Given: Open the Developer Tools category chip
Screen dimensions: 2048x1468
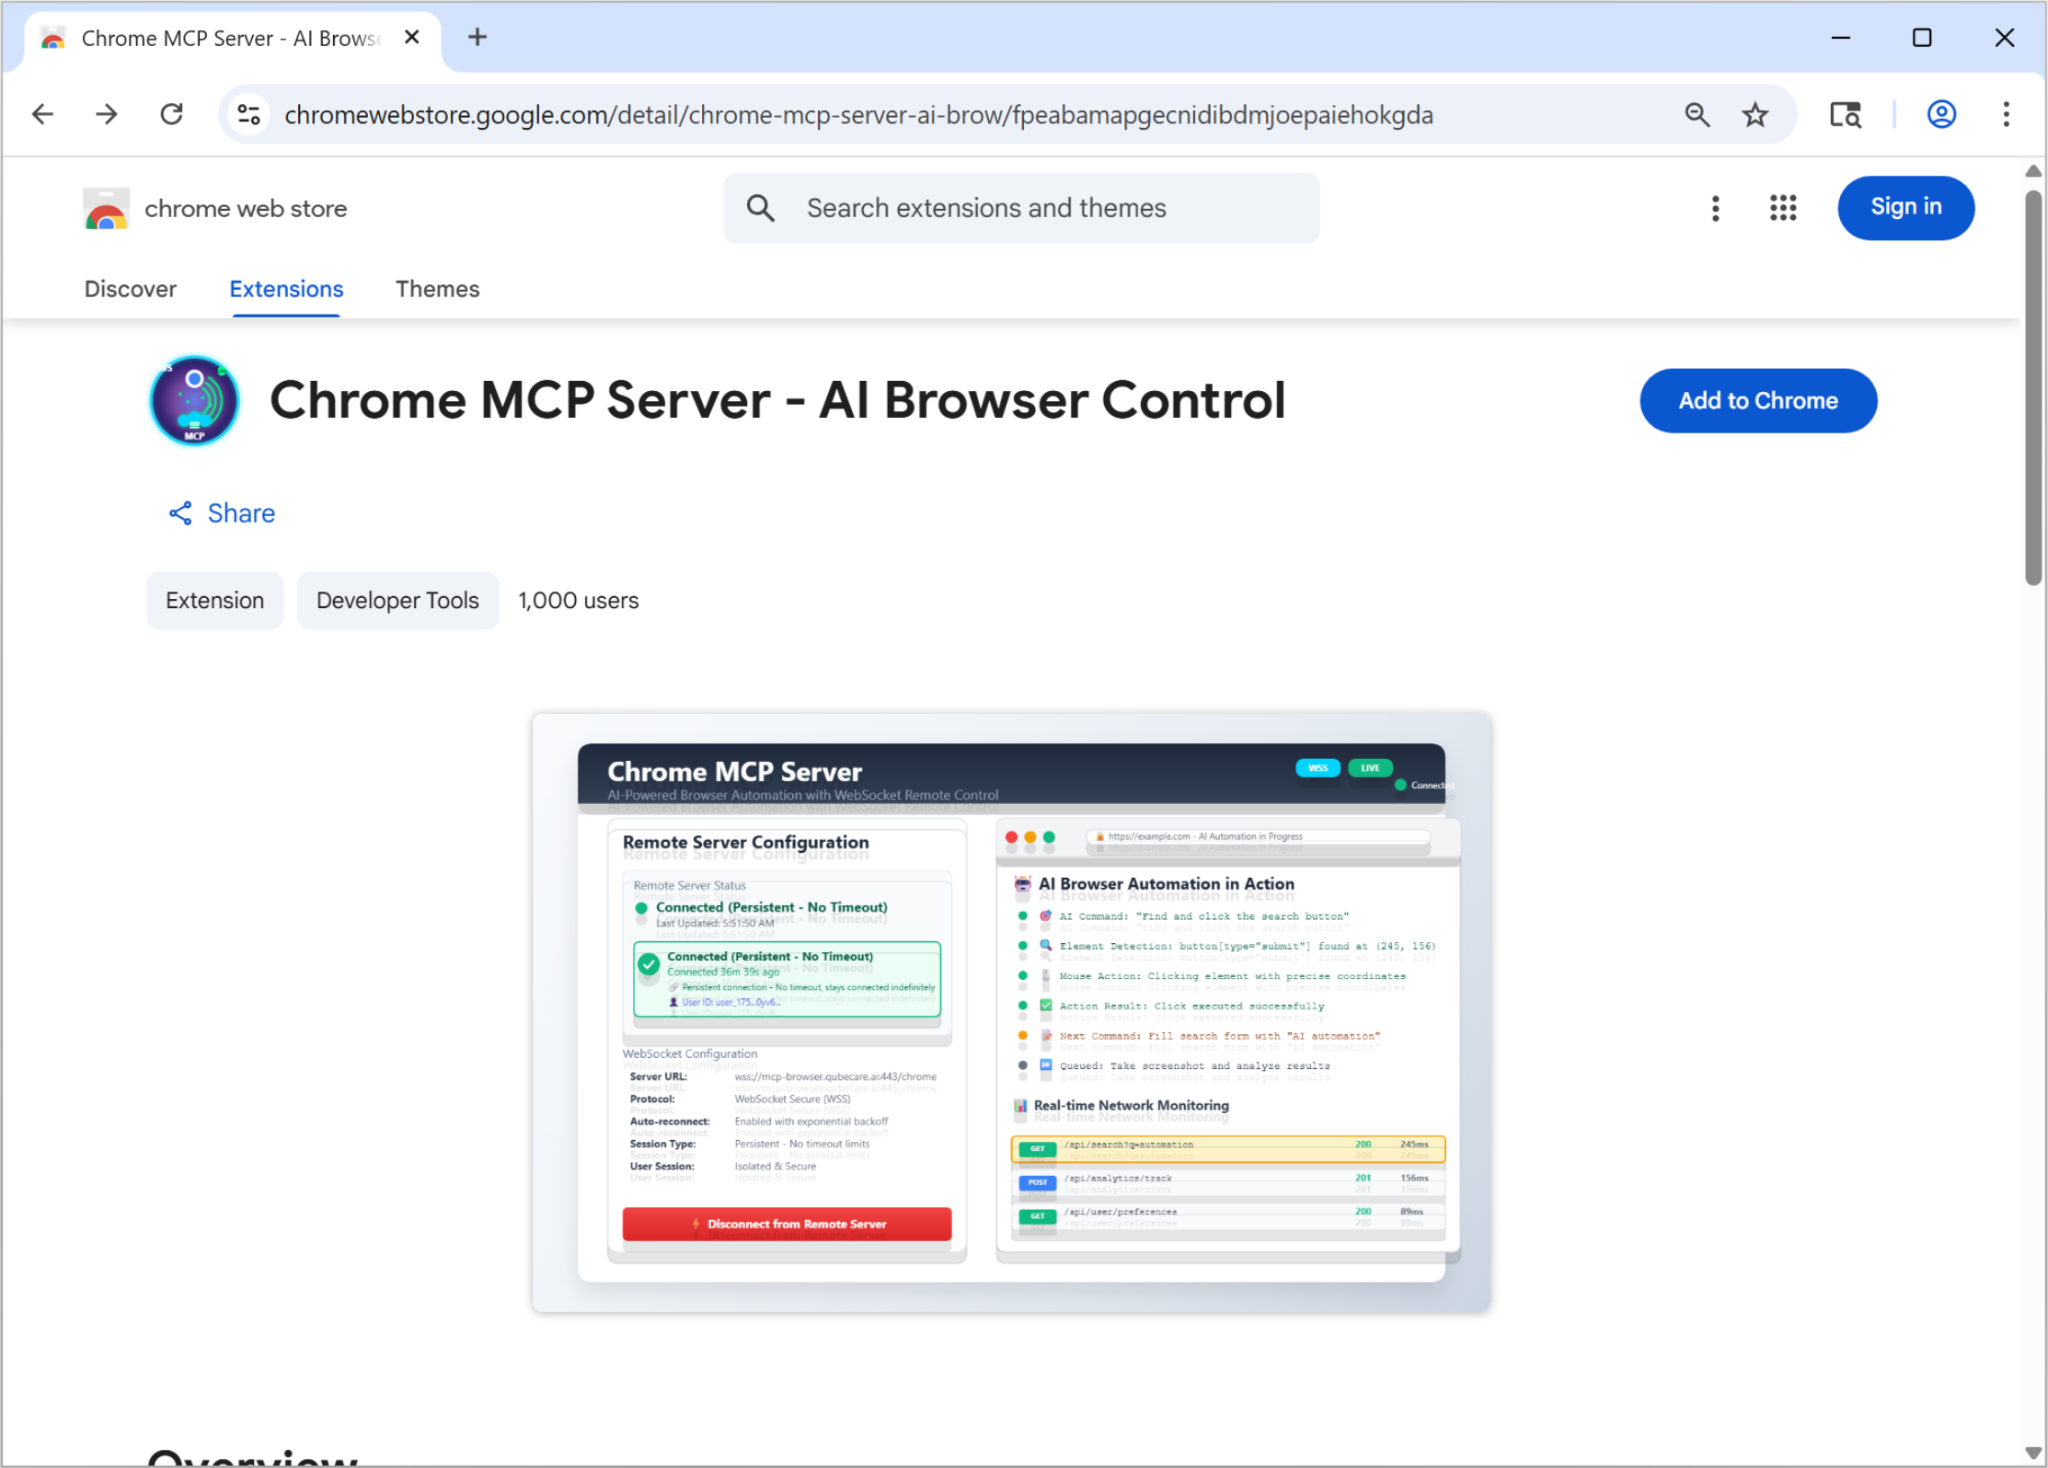Looking at the screenshot, I should click(x=398, y=601).
